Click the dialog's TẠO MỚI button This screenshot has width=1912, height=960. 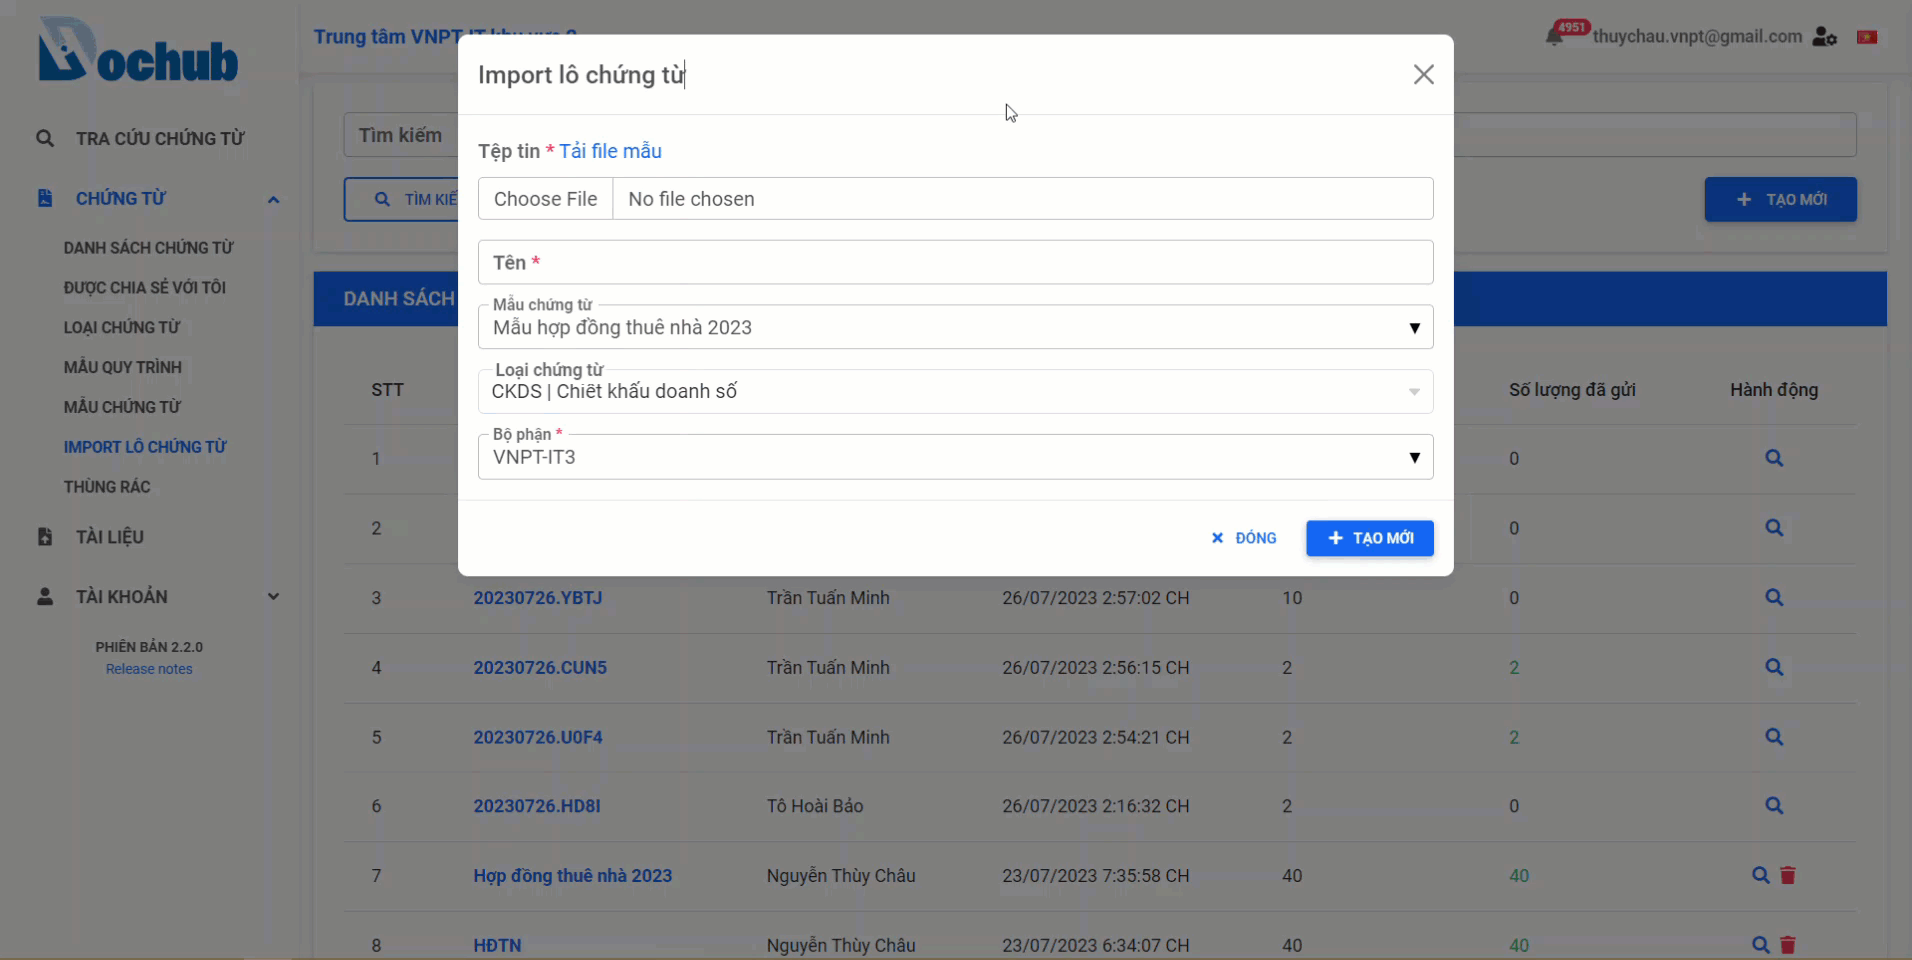(1370, 538)
